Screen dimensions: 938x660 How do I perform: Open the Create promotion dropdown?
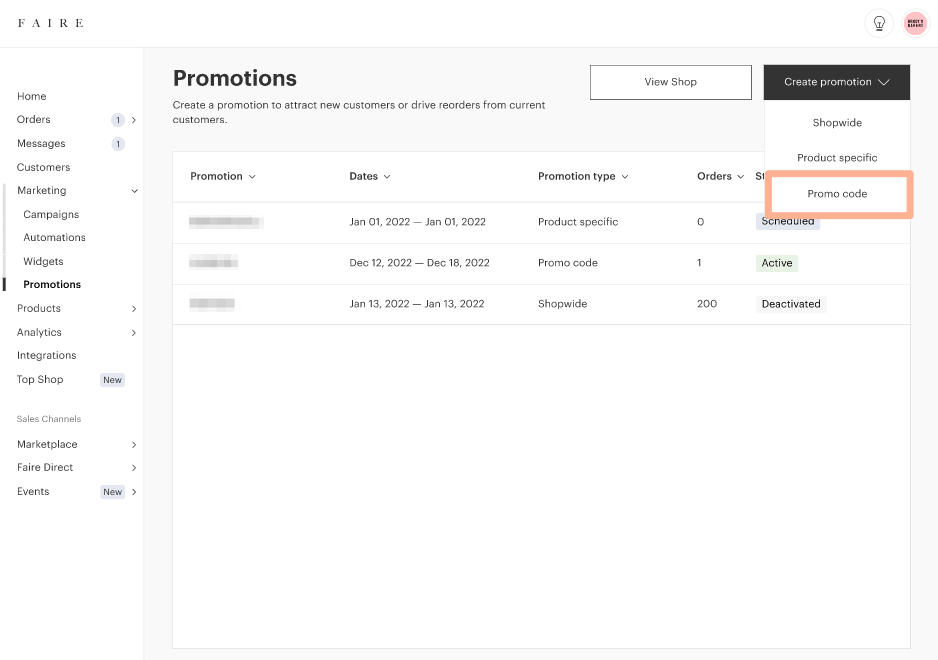coord(836,82)
